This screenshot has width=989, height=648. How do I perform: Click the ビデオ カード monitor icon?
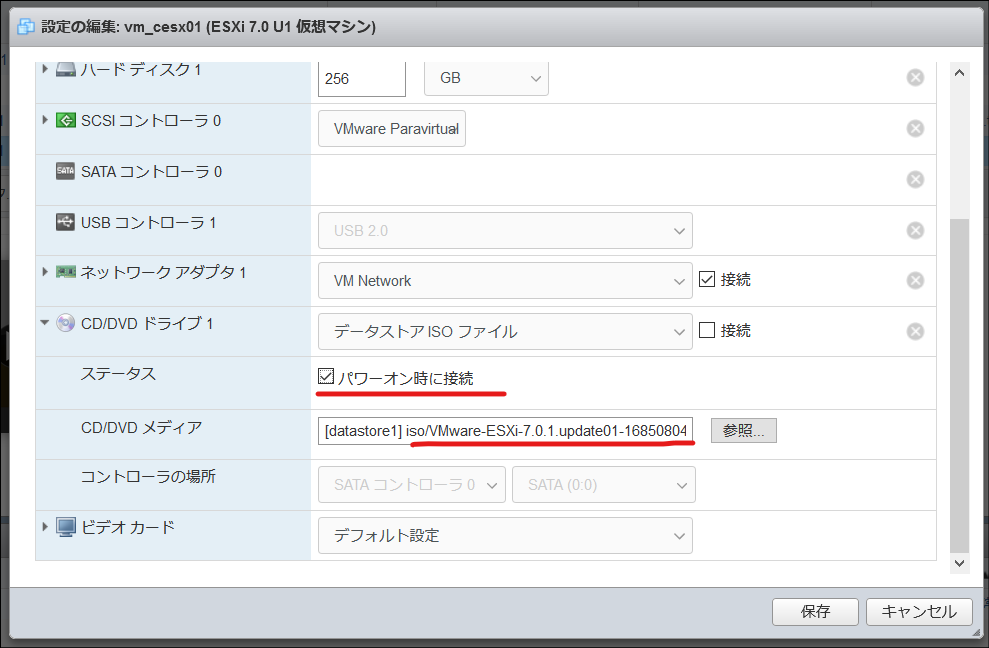point(66,527)
